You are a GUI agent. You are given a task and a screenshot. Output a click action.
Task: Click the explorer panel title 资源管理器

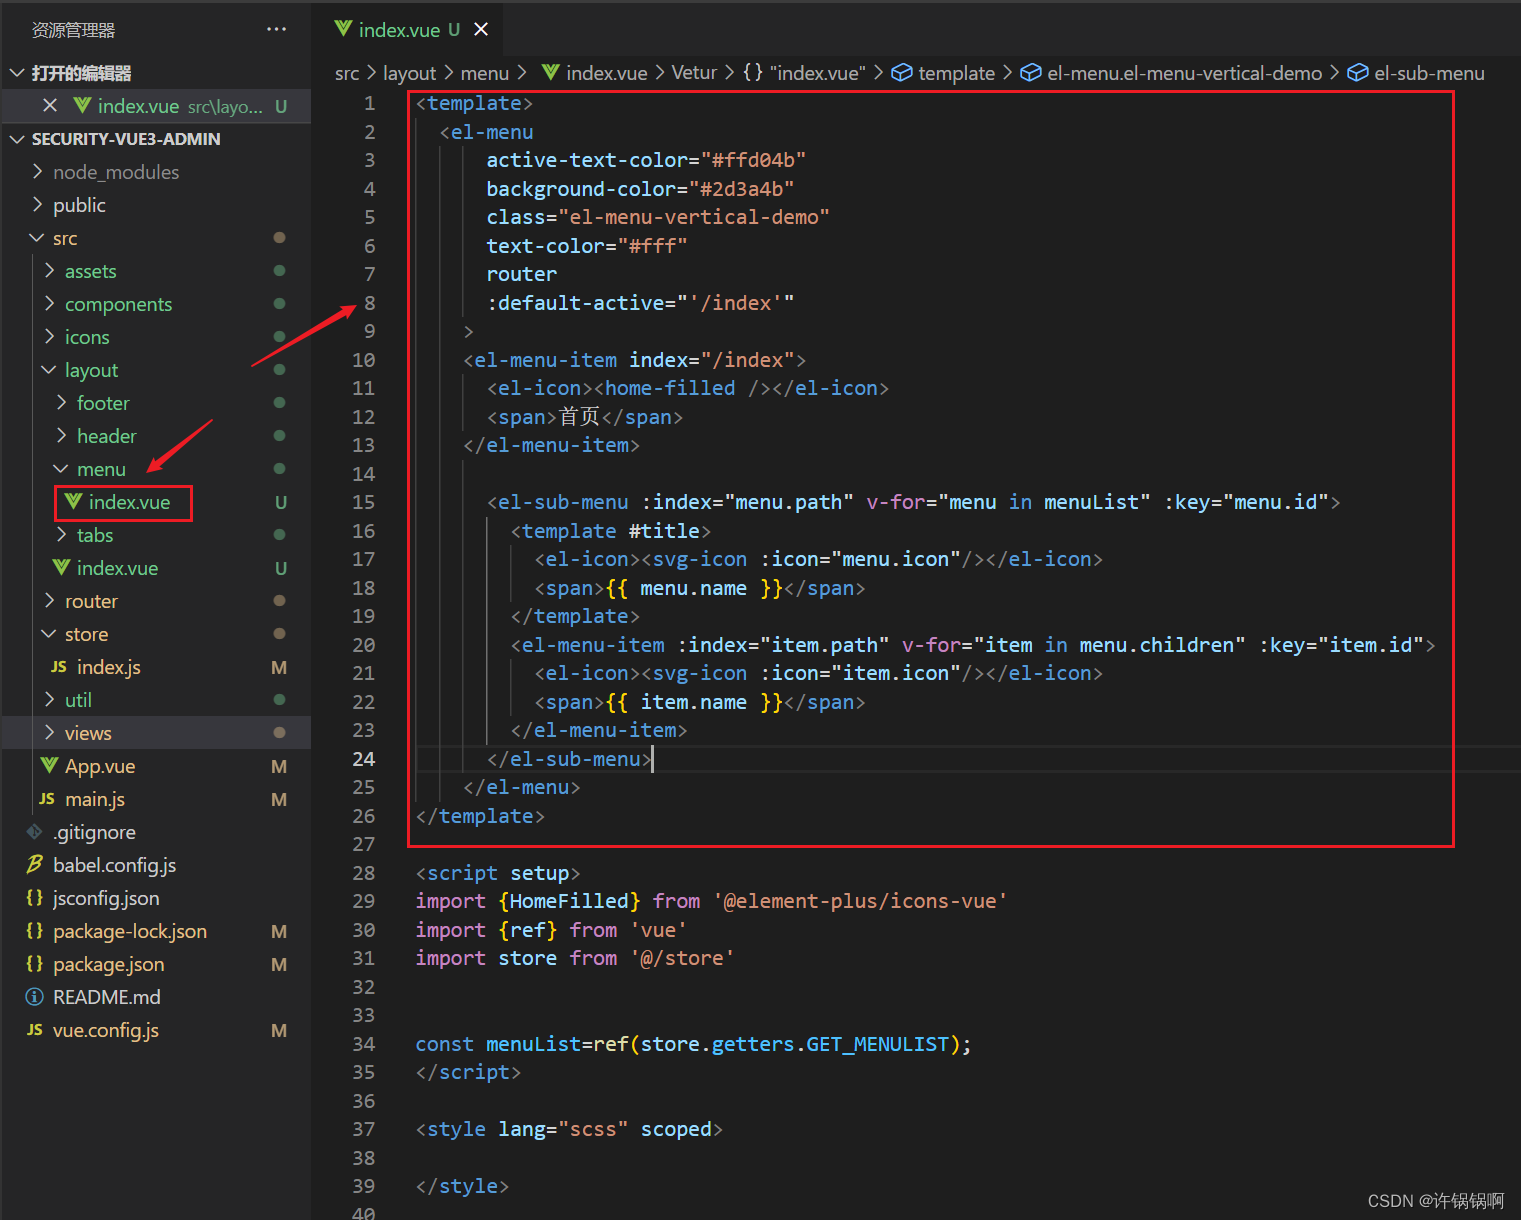tap(73, 30)
